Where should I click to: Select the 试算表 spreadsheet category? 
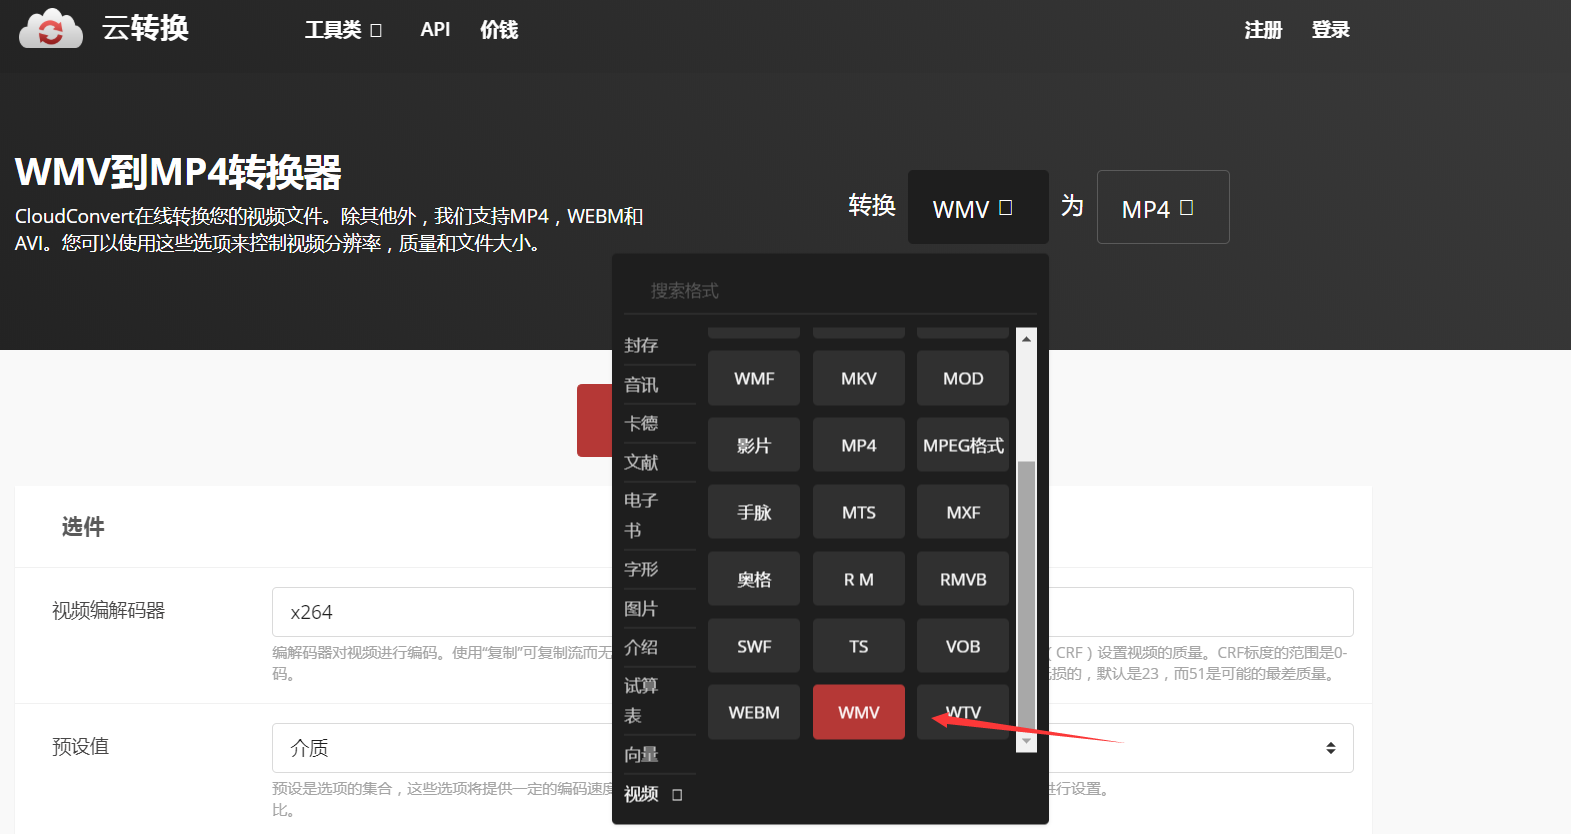click(641, 700)
